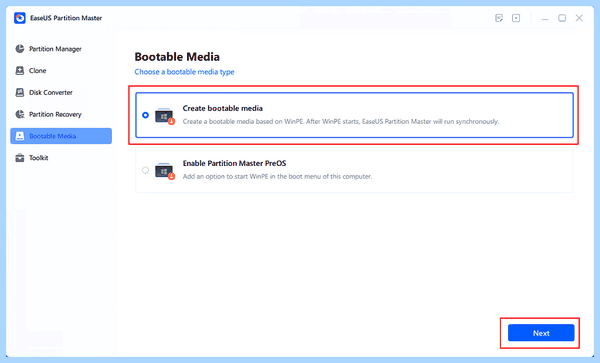Maximize the EaseUS Partition Master window

click(x=562, y=18)
